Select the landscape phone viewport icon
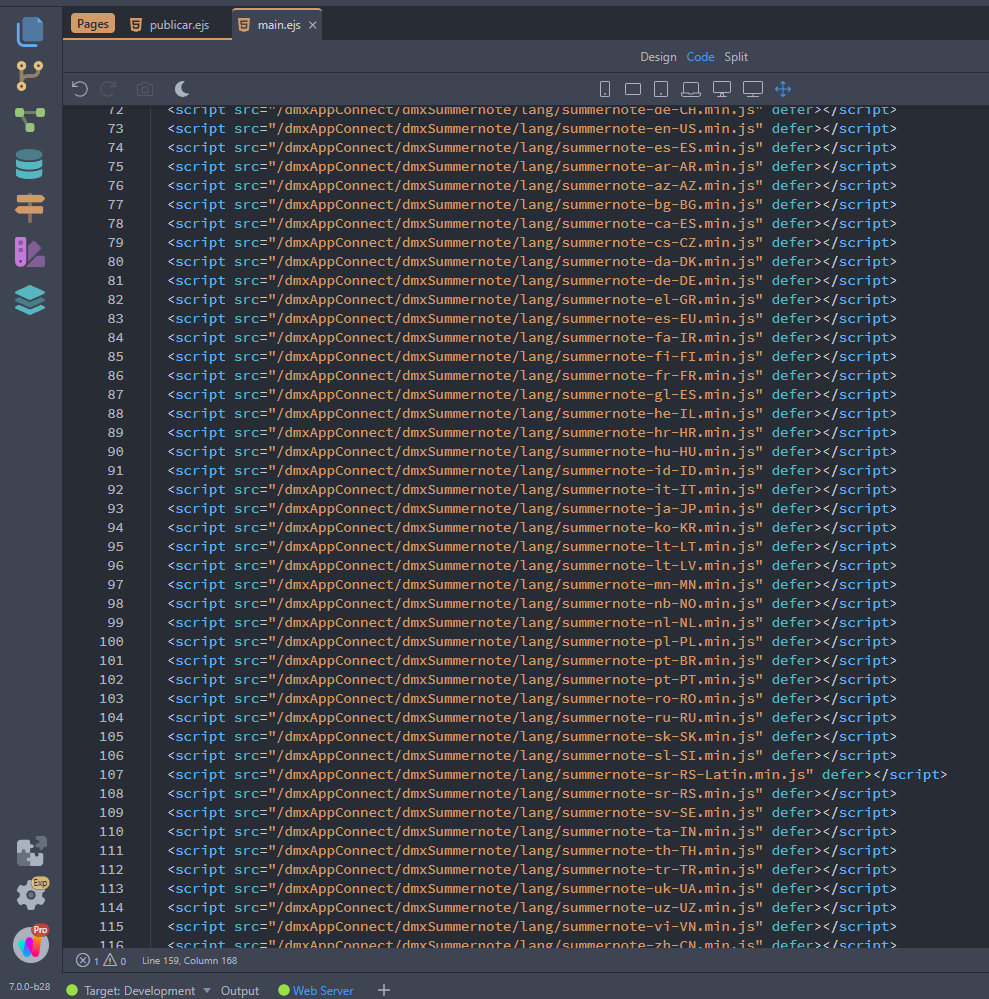Screen dimensions: 989x999 [633, 89]
